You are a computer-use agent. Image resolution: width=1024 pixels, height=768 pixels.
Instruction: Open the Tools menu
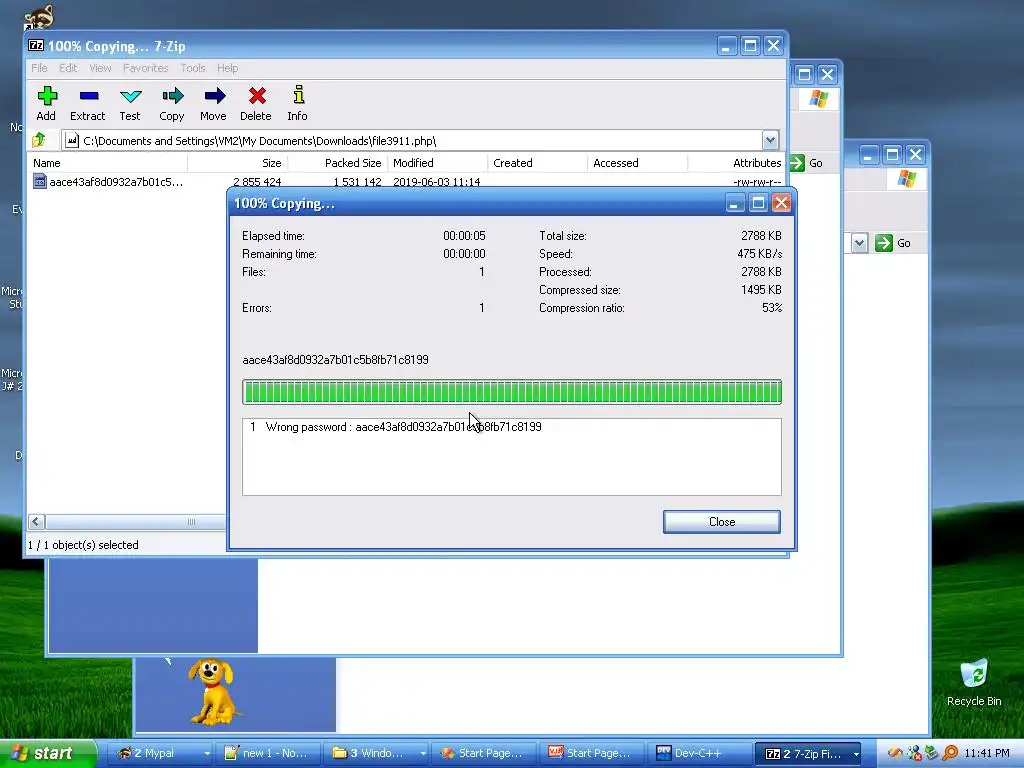[193, 68]
